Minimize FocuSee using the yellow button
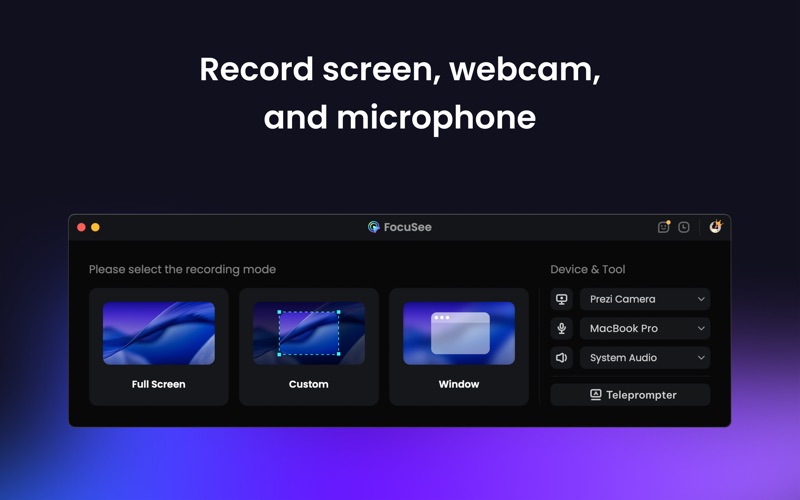The width and height of the screenshot is (800, 500). (x=96, y=227)
